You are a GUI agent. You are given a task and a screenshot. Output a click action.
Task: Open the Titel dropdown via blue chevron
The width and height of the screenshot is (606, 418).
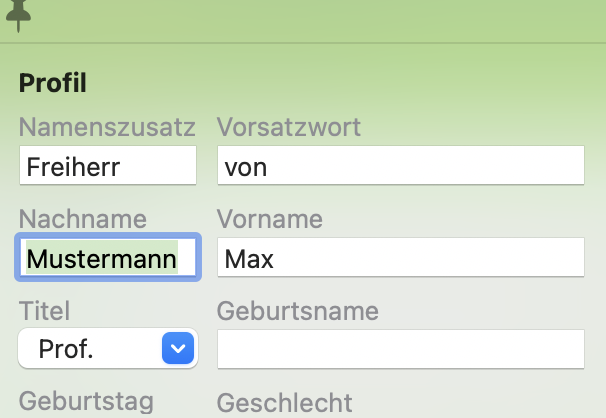pyautogui.click(x=178, y=348)
